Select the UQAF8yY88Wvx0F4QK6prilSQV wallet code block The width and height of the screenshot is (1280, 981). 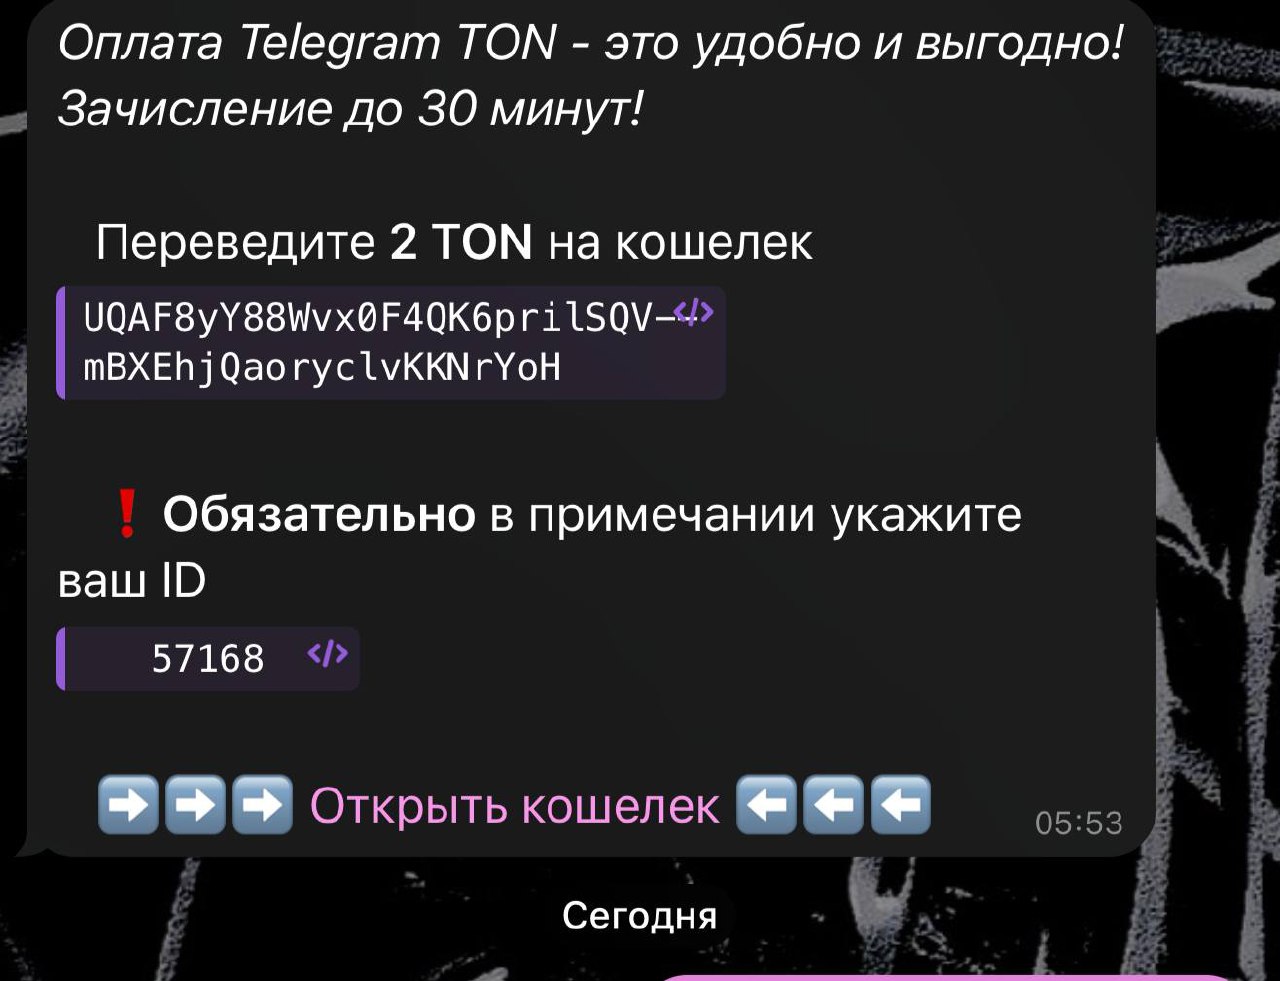pyautogui.click(x=391, y=343)
